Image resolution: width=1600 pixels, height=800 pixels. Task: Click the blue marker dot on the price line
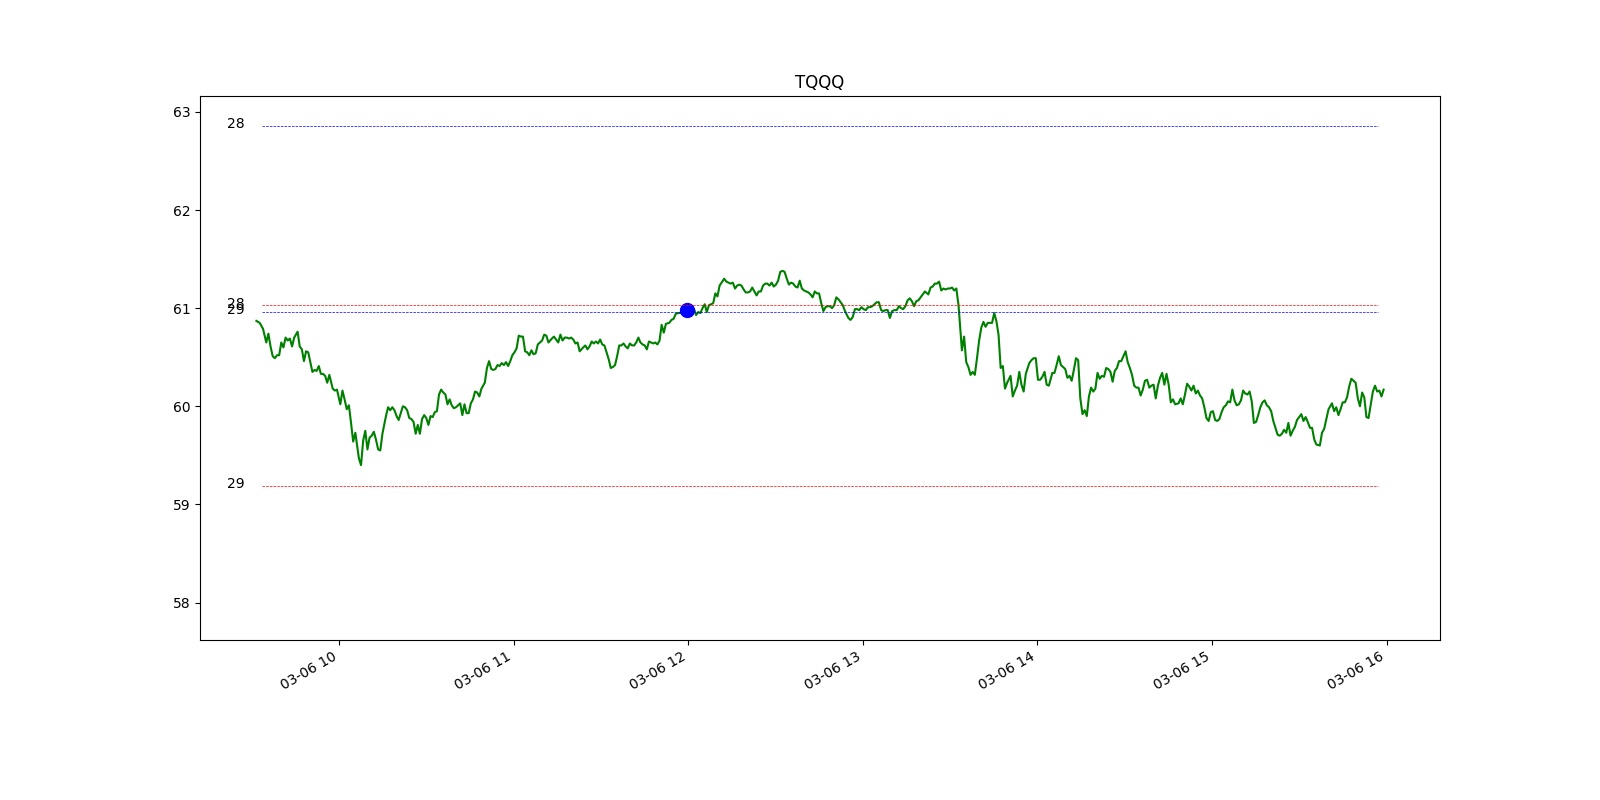coord(687,311)
